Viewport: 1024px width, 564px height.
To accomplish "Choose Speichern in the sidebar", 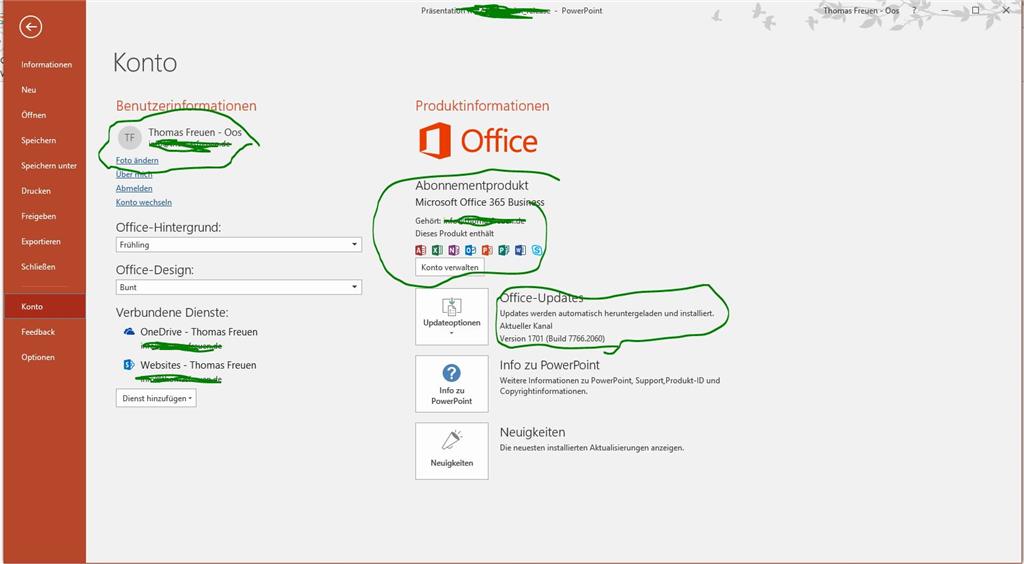I will (39, 140).
